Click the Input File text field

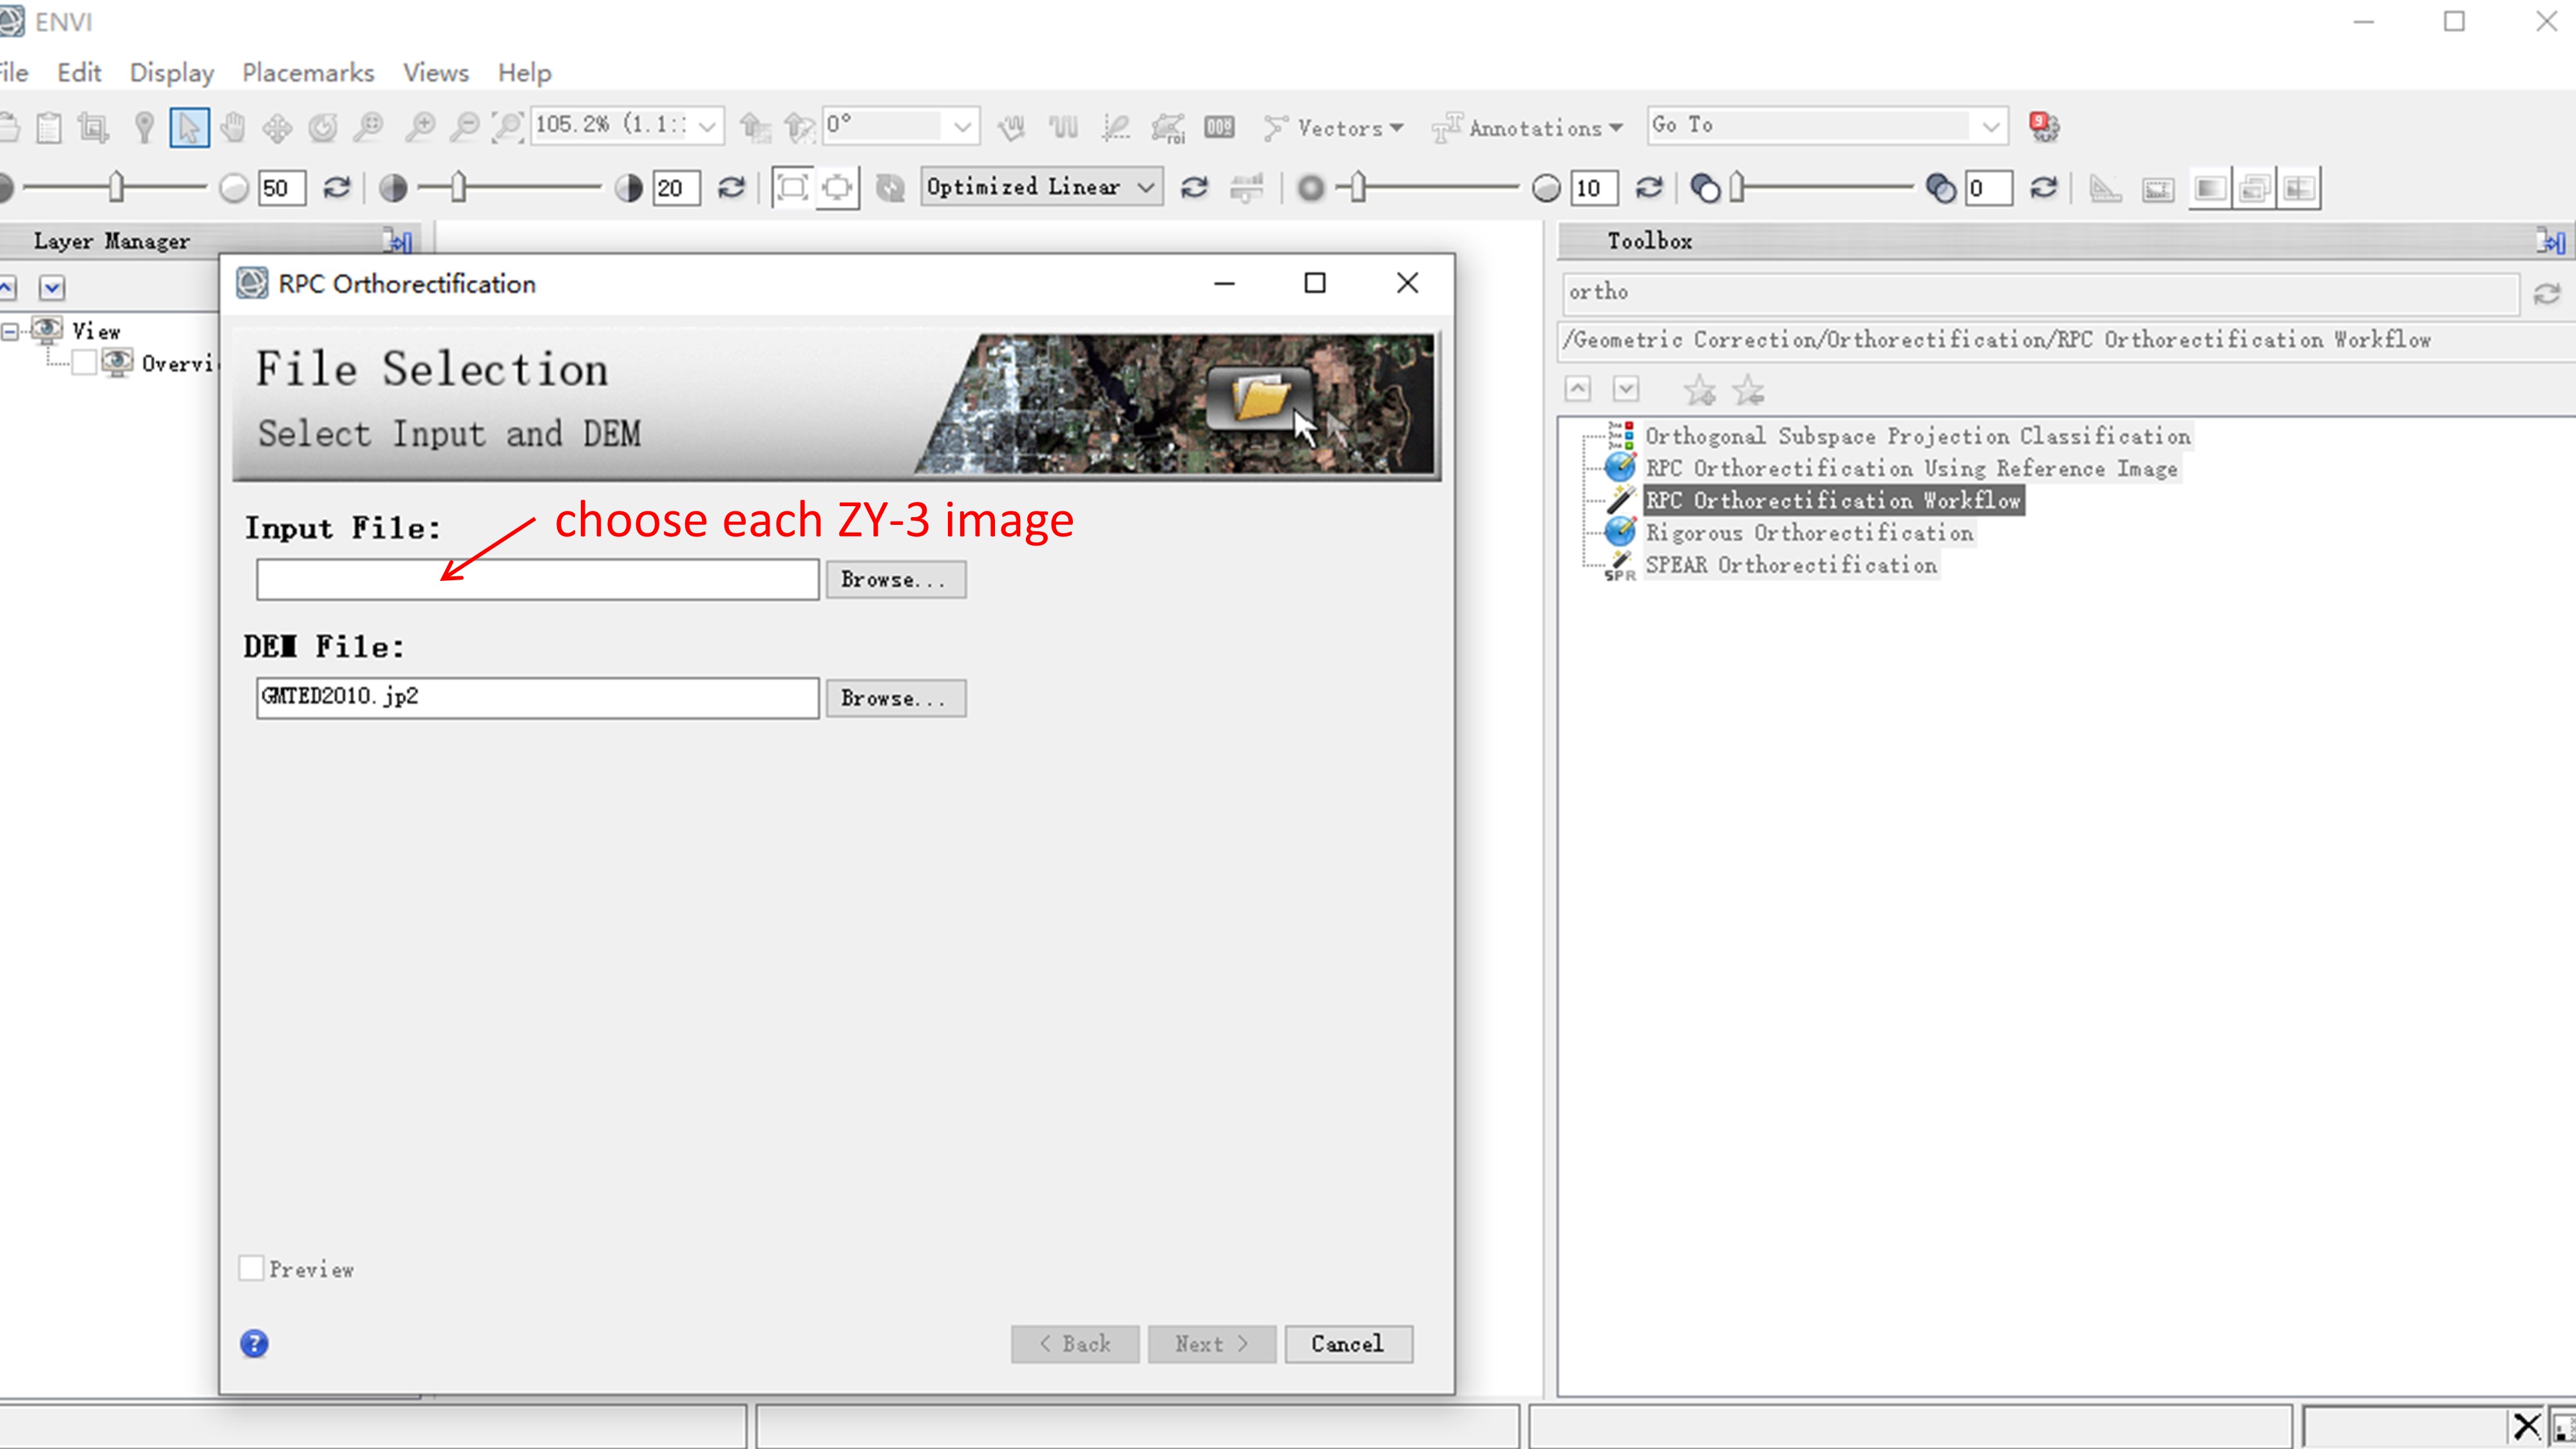click(x=536, y=577)
